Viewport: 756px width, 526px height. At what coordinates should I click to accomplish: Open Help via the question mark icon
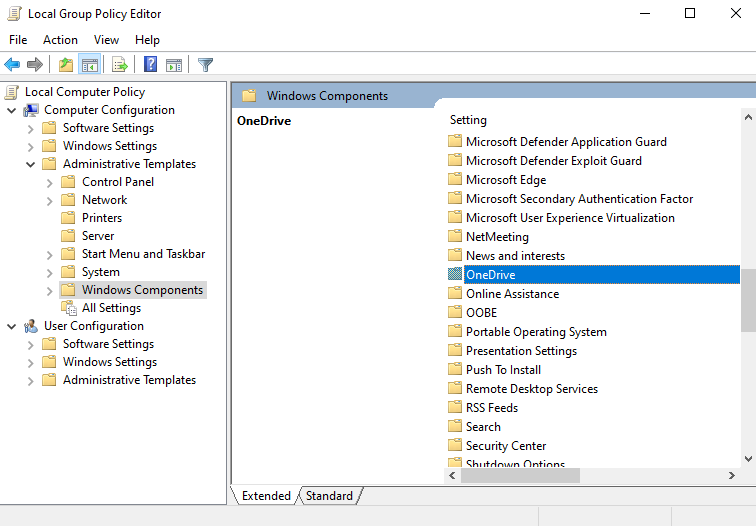[150, 65]
